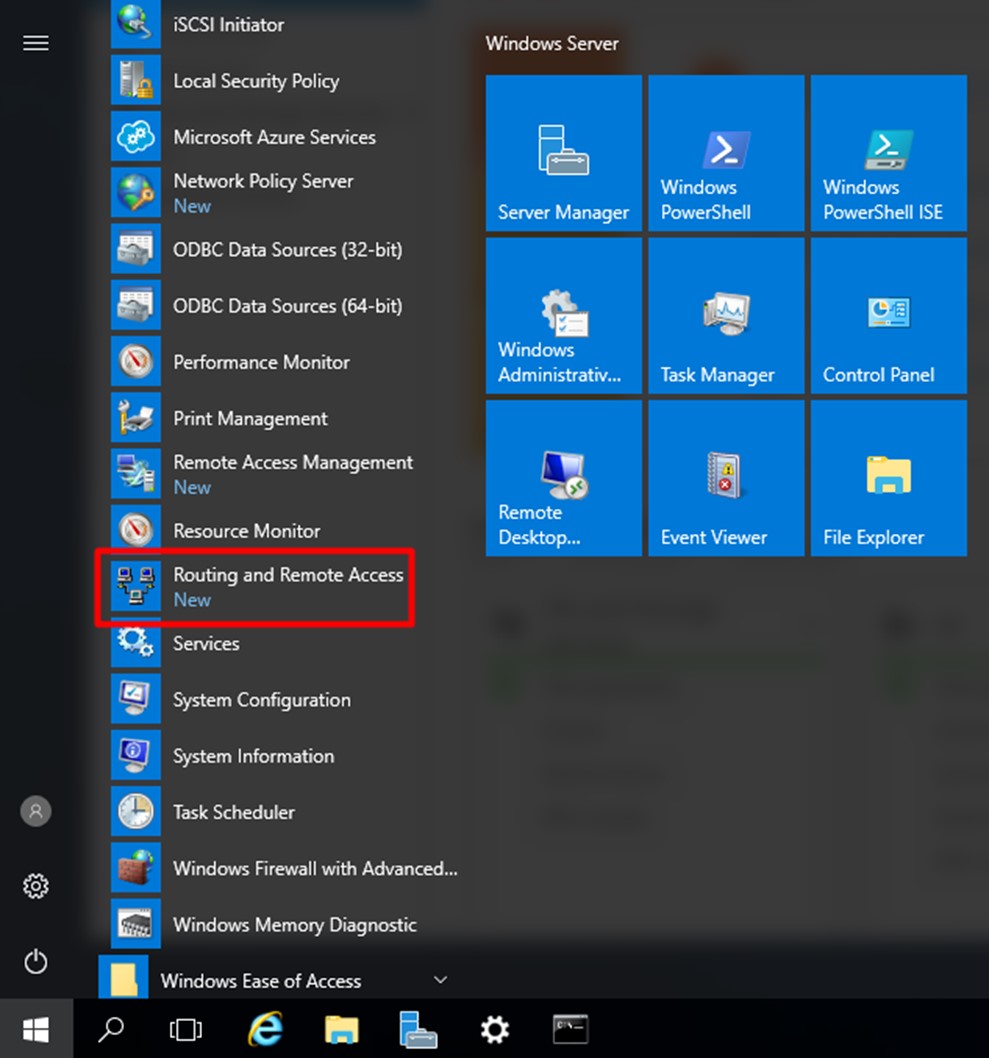Switch to Command Prompt on the taskbar
Screen dimensions: 989x1058
tap(571, 1030)
